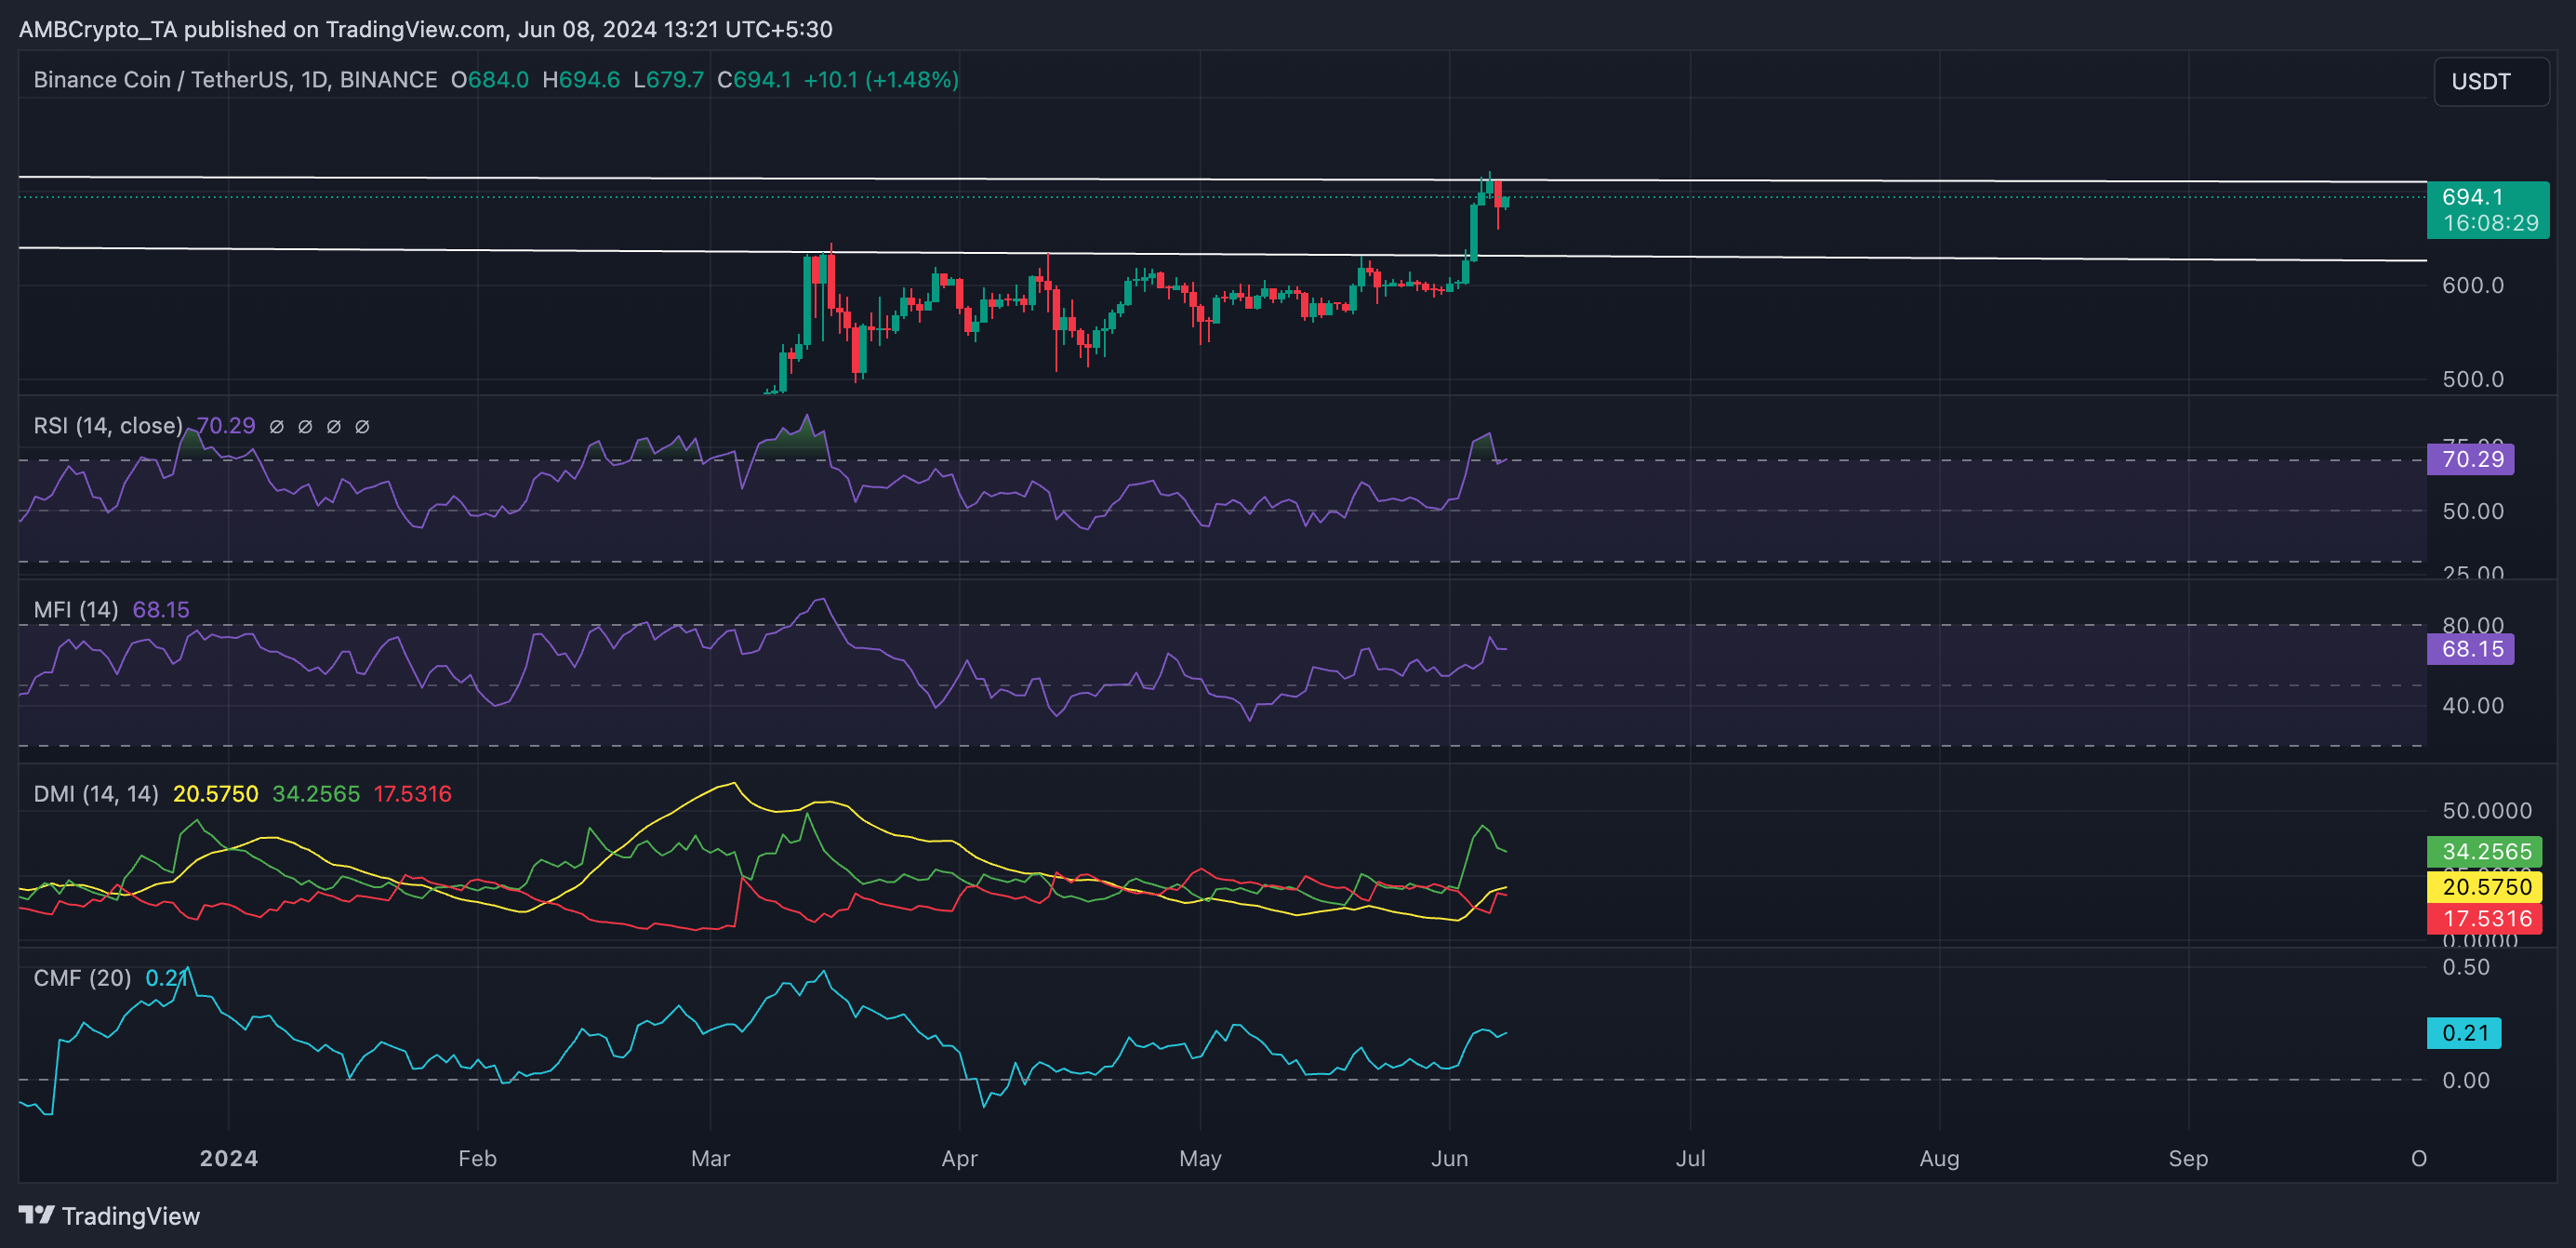This screenshot has width=2576, height=1248.
Task: Click the first empty-value symbol after RSI
Action: coord(277,427)
